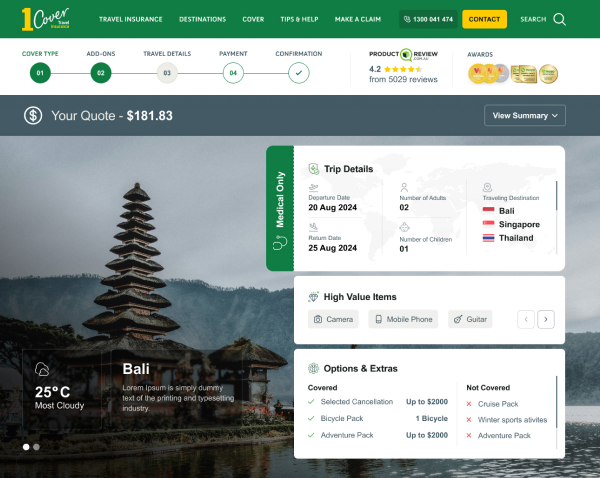Click the Camera item chip
The height and width of the screenshot is (478, 600).
tap(333, 319)
